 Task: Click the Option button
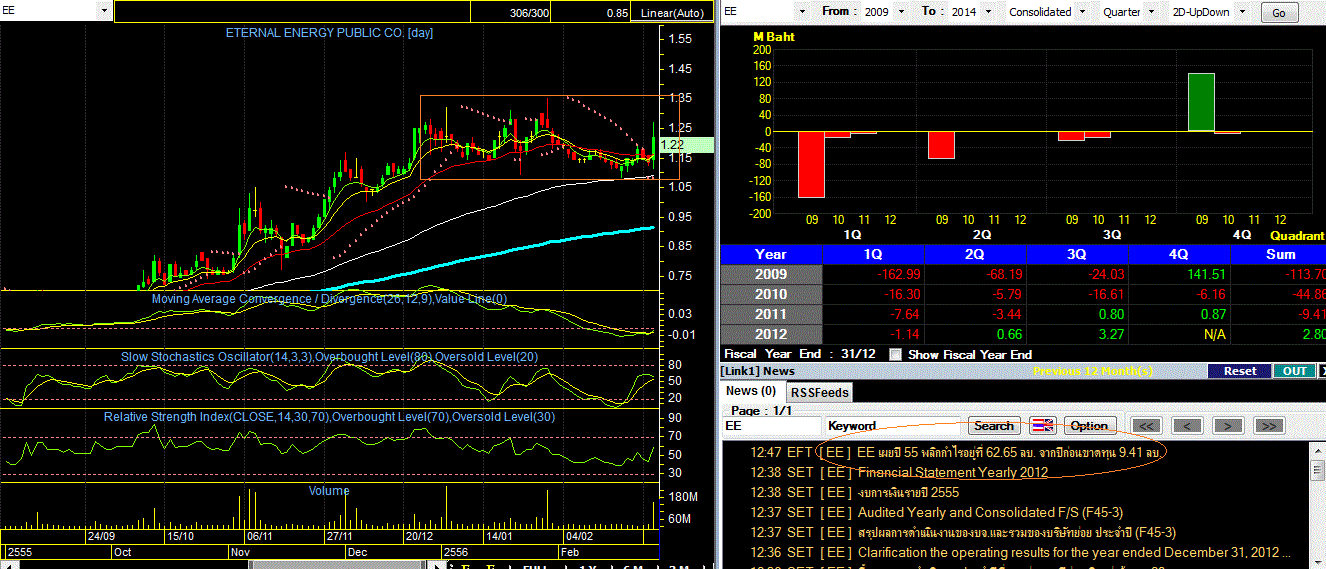tap(1089, 425)
